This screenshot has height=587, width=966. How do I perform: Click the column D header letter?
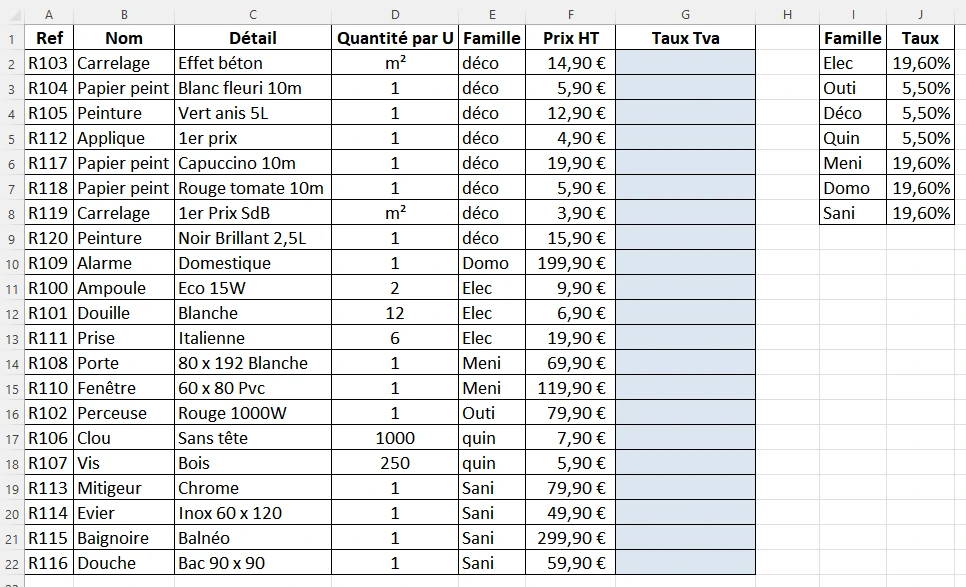pyautogui.click(x=395, y=14)
